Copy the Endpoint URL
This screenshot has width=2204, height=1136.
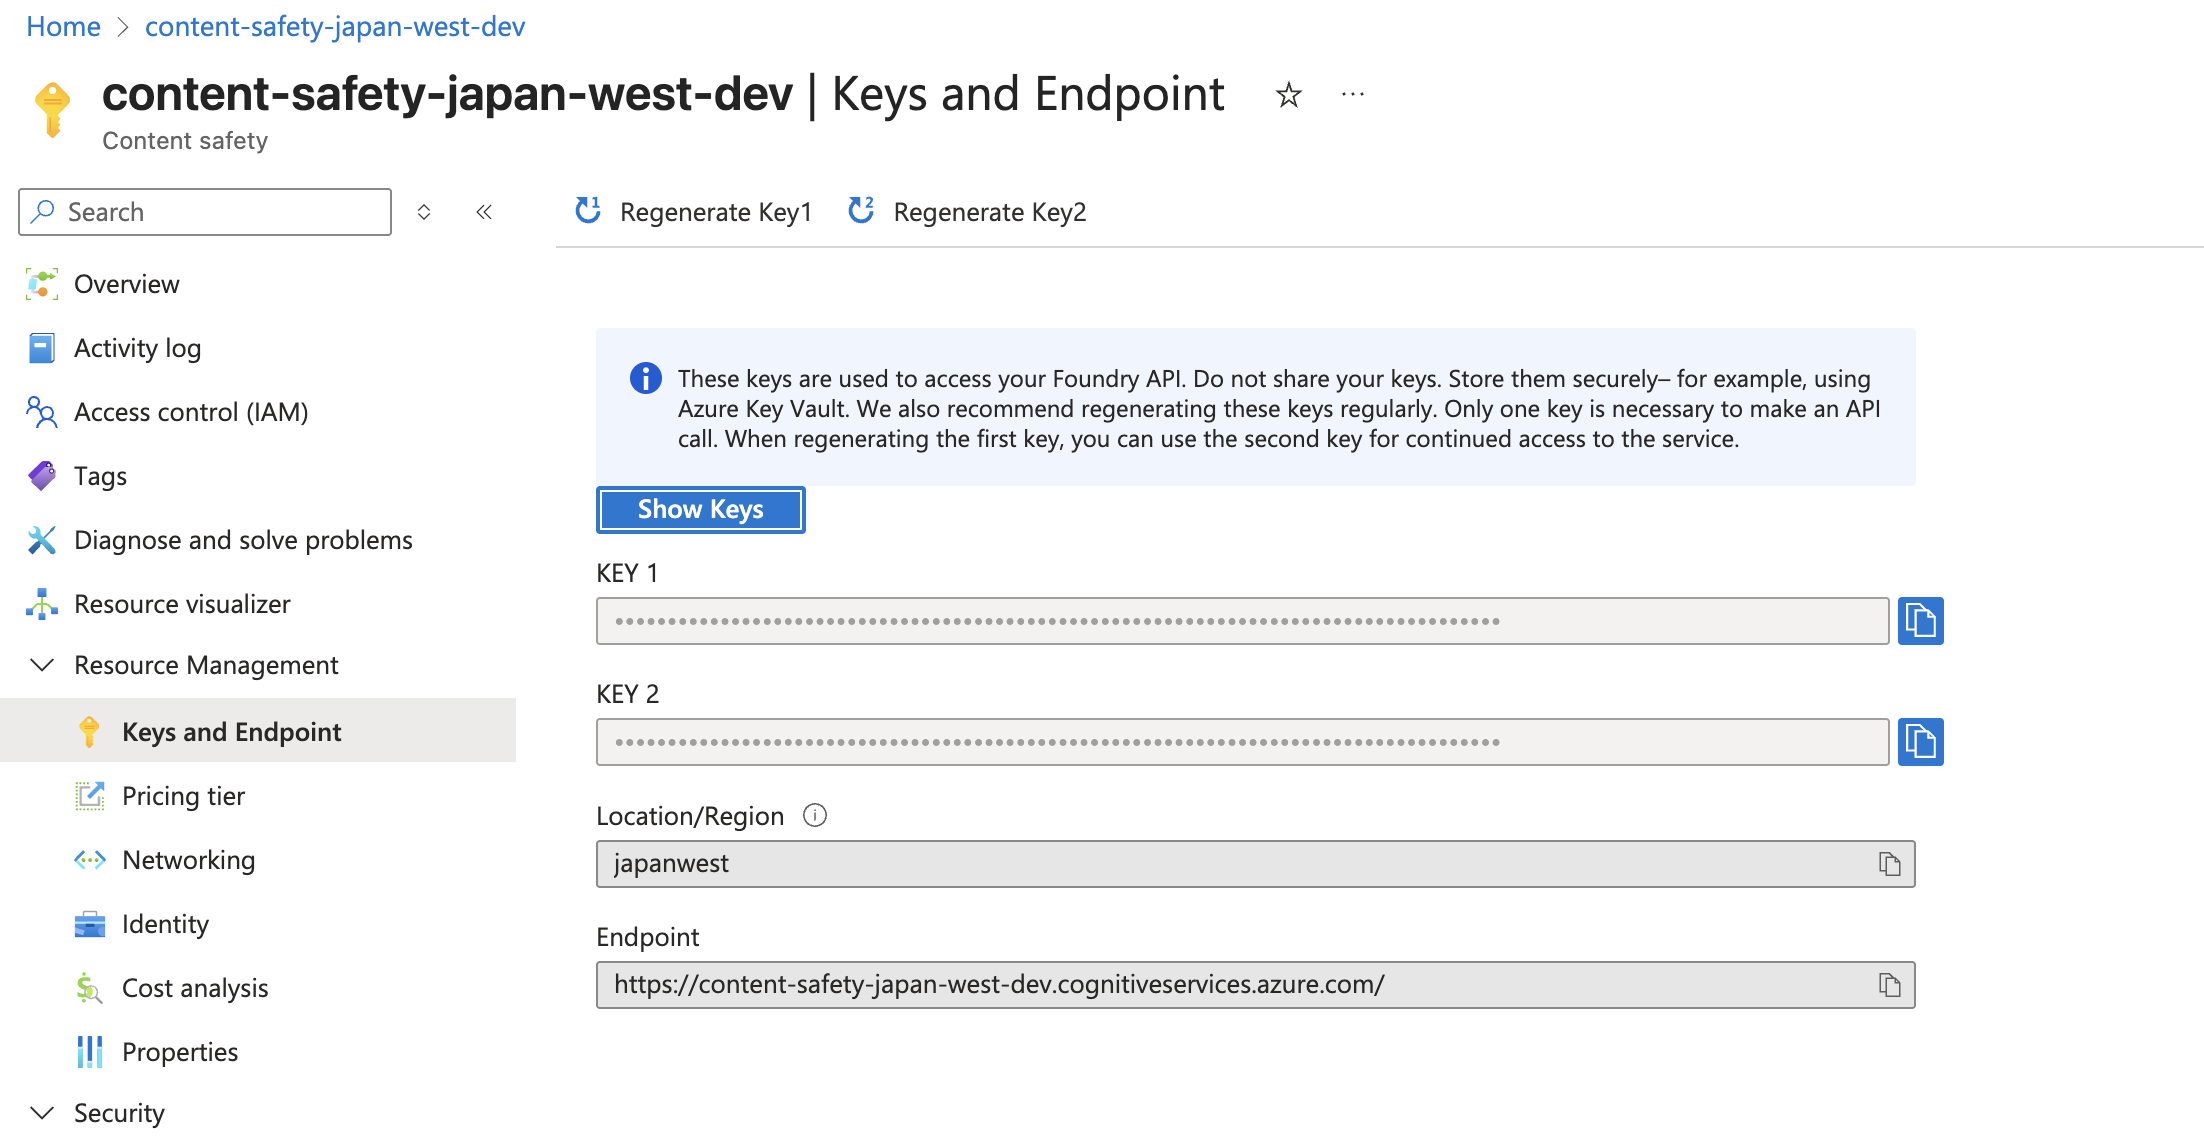click(1889, 985)
